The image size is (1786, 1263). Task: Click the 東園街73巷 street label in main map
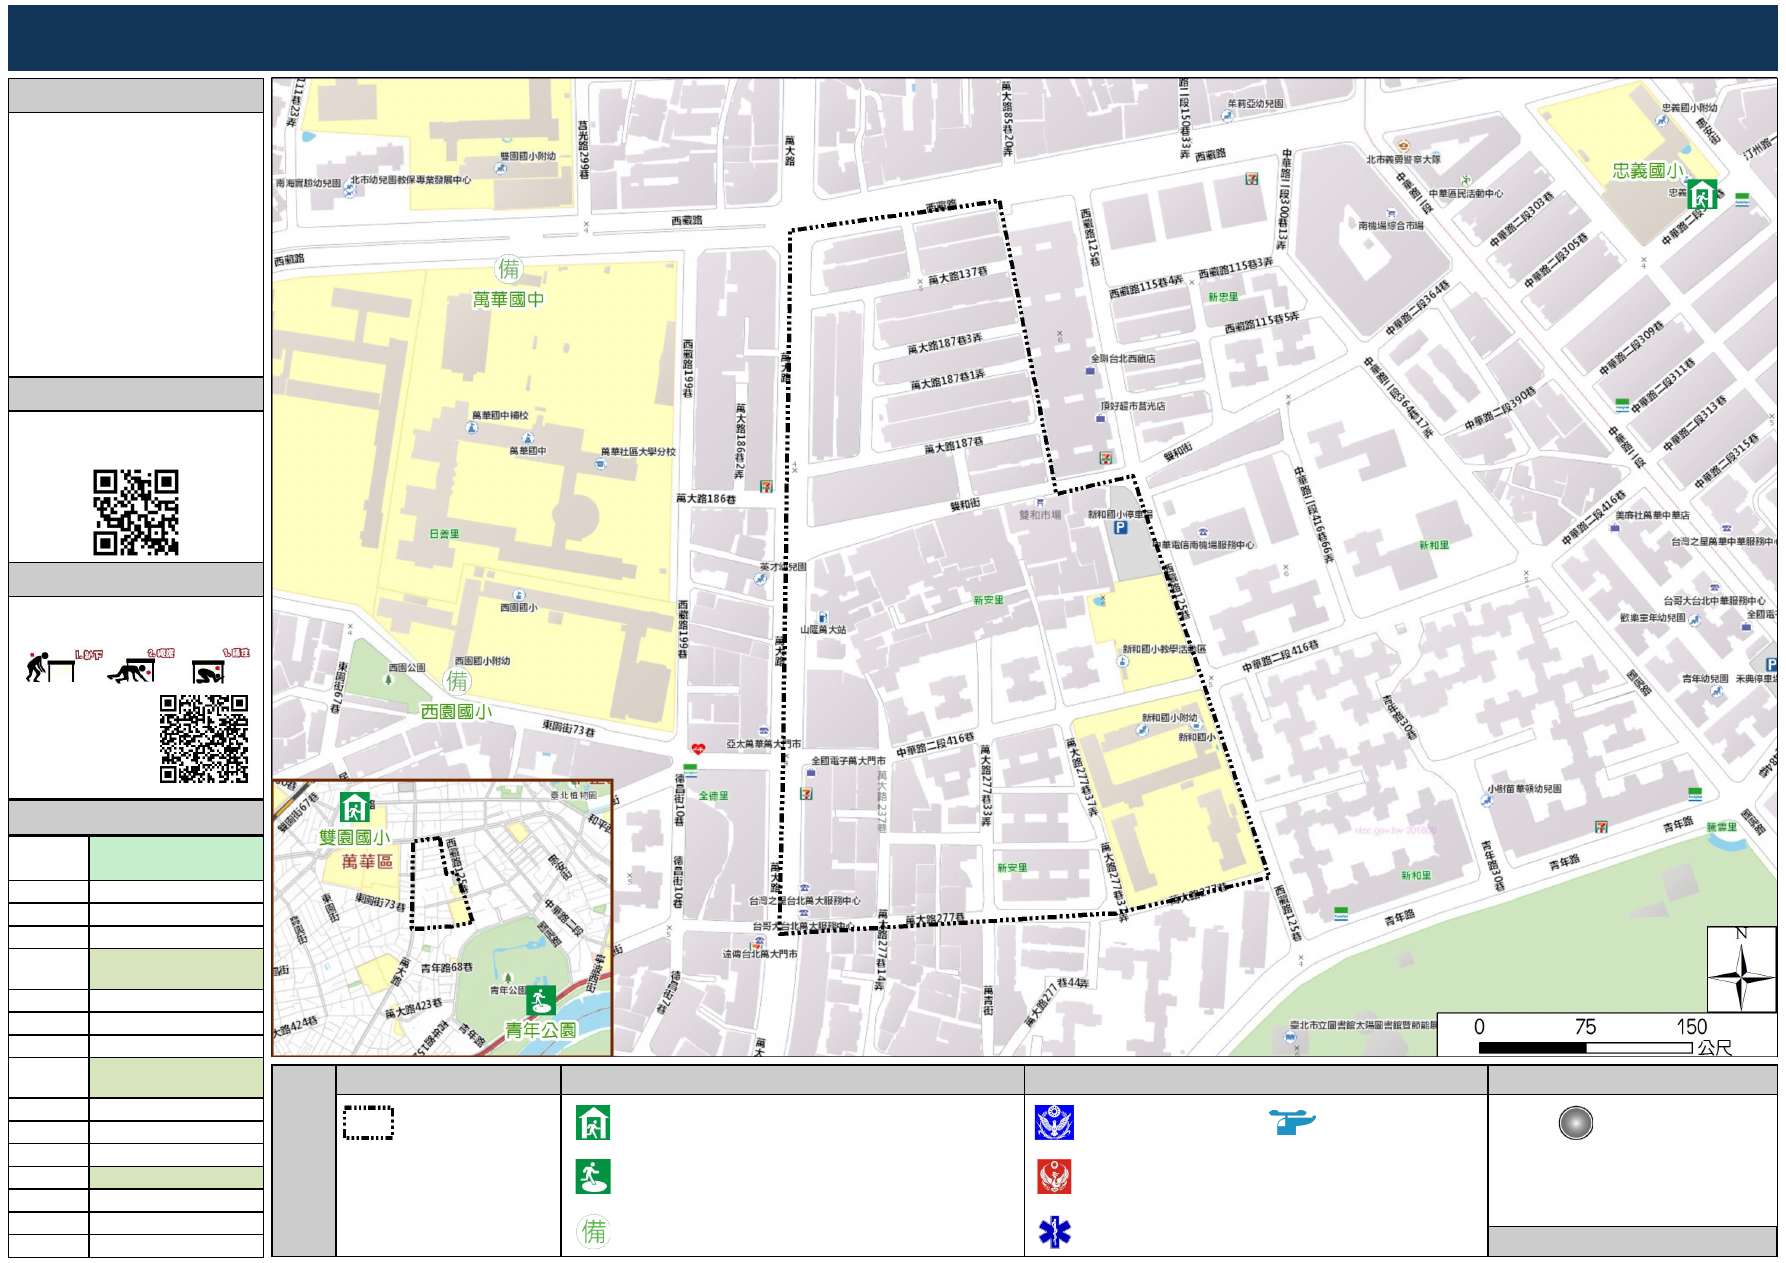[x=569, y=727]
